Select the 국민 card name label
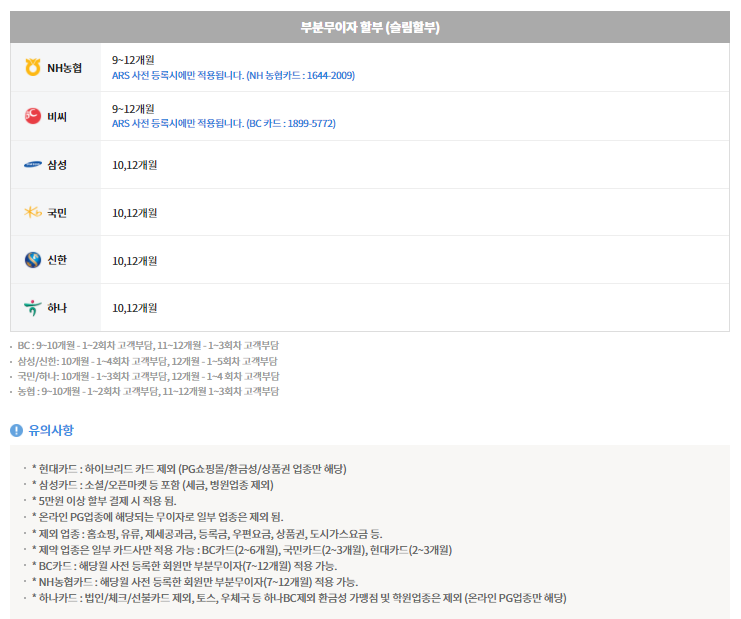Screen dimensions: 741x619 pos(57,213)
